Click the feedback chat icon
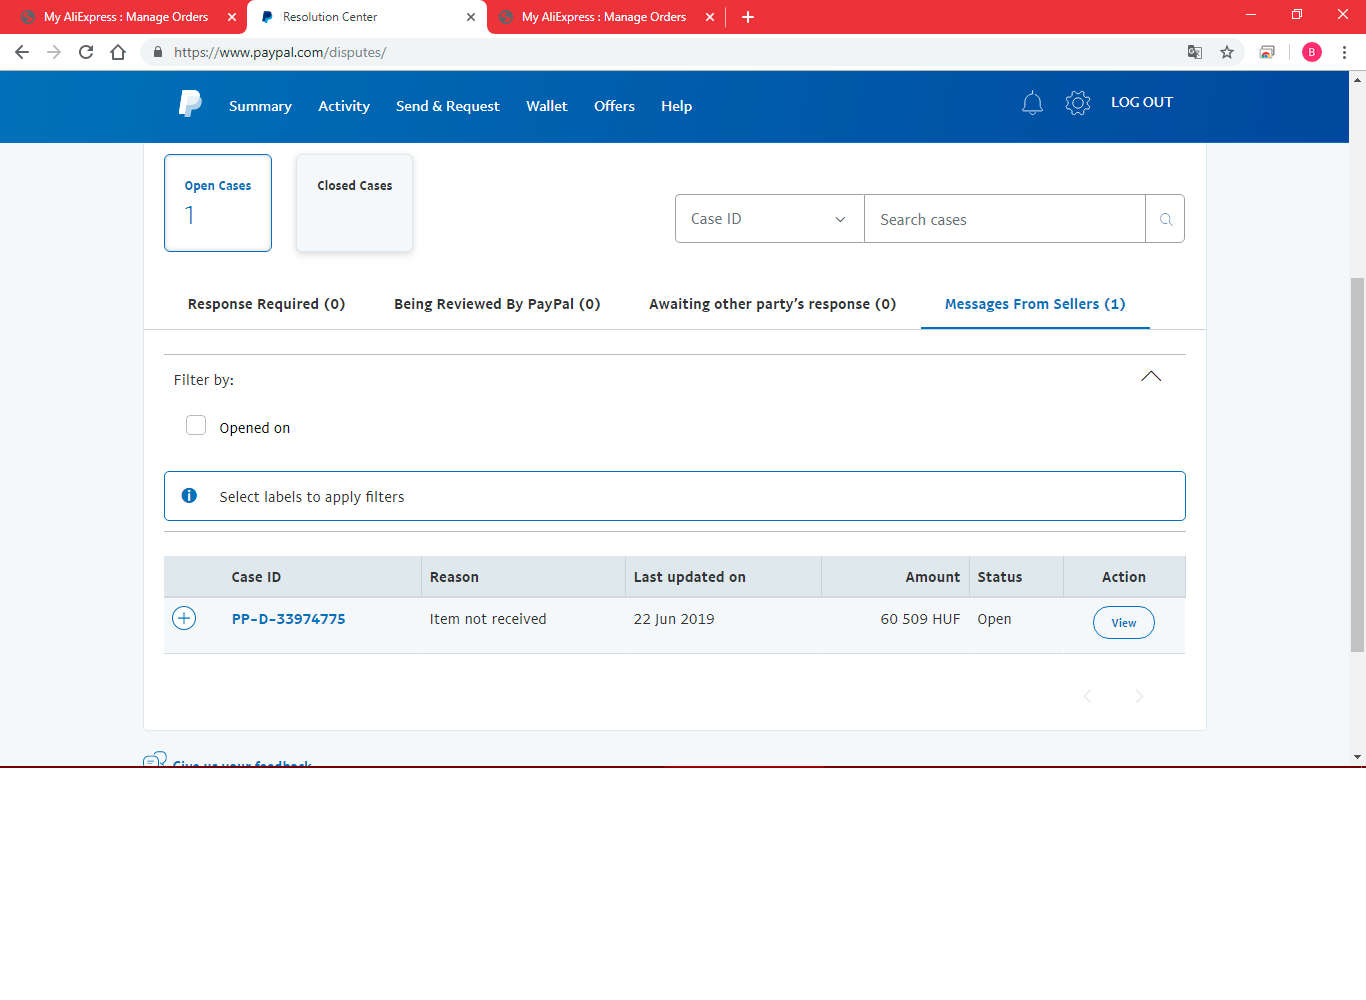The width and height of the screenshot is (1366, 1000). pos(155,761)
